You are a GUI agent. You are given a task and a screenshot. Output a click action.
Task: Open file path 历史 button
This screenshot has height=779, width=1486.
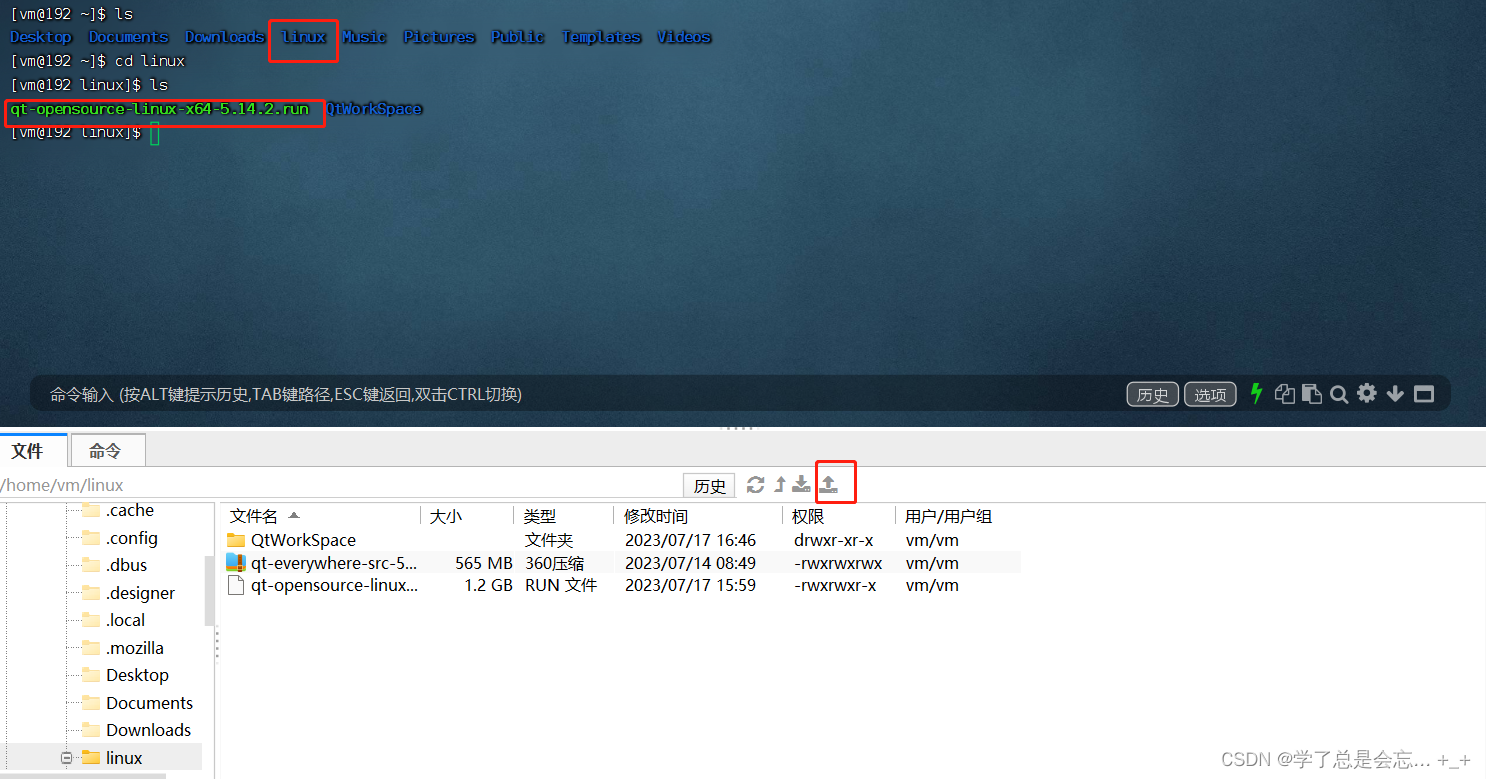coord(709,486)
